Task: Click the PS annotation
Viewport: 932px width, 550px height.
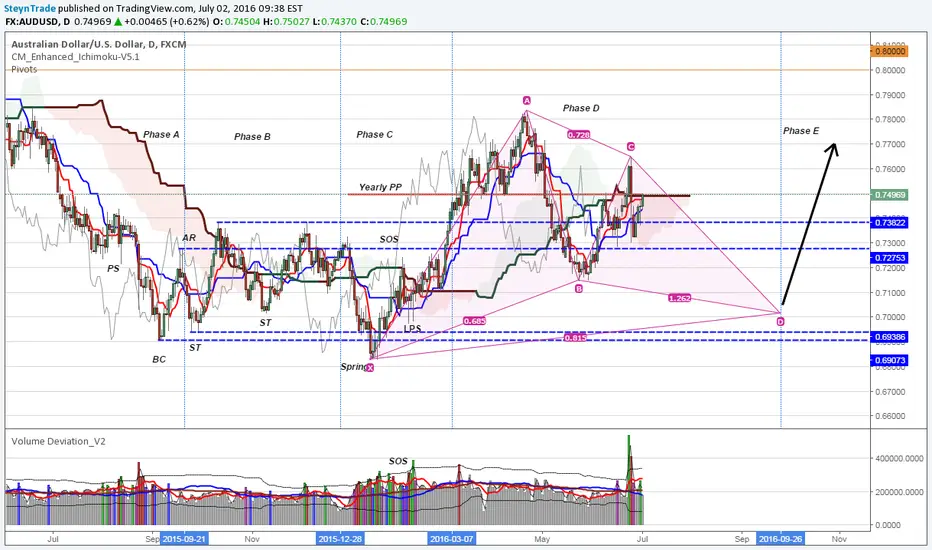Action: point(113,269)
